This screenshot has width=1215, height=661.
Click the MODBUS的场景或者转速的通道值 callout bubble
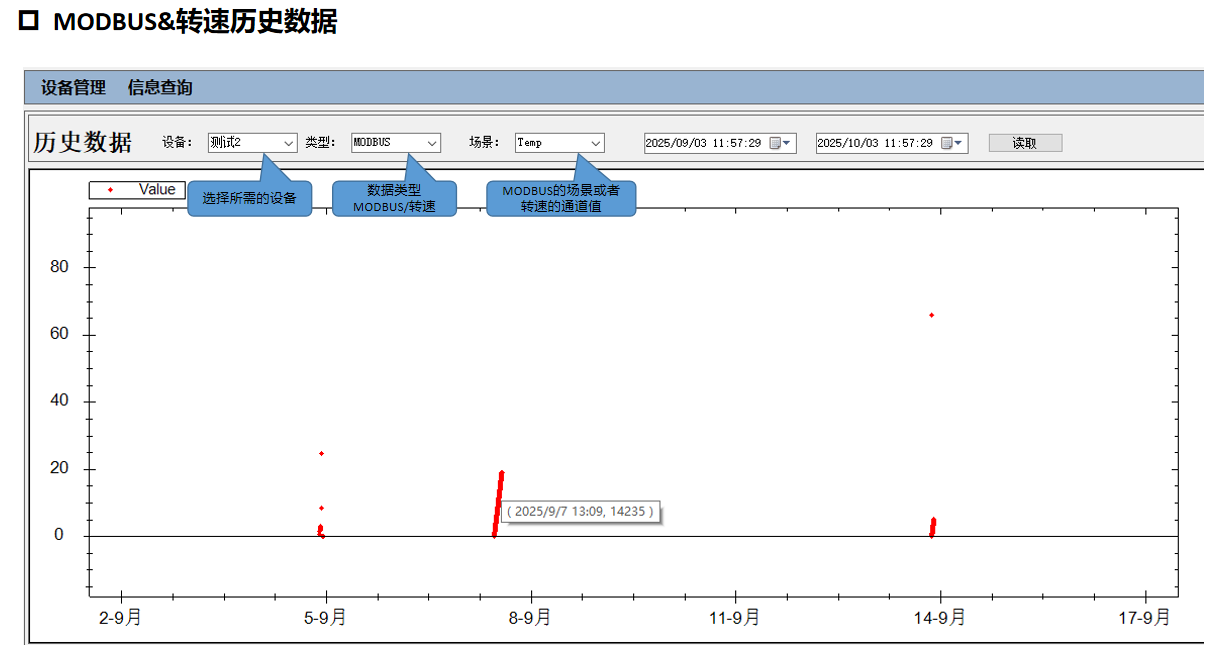[x=561, y=198]
